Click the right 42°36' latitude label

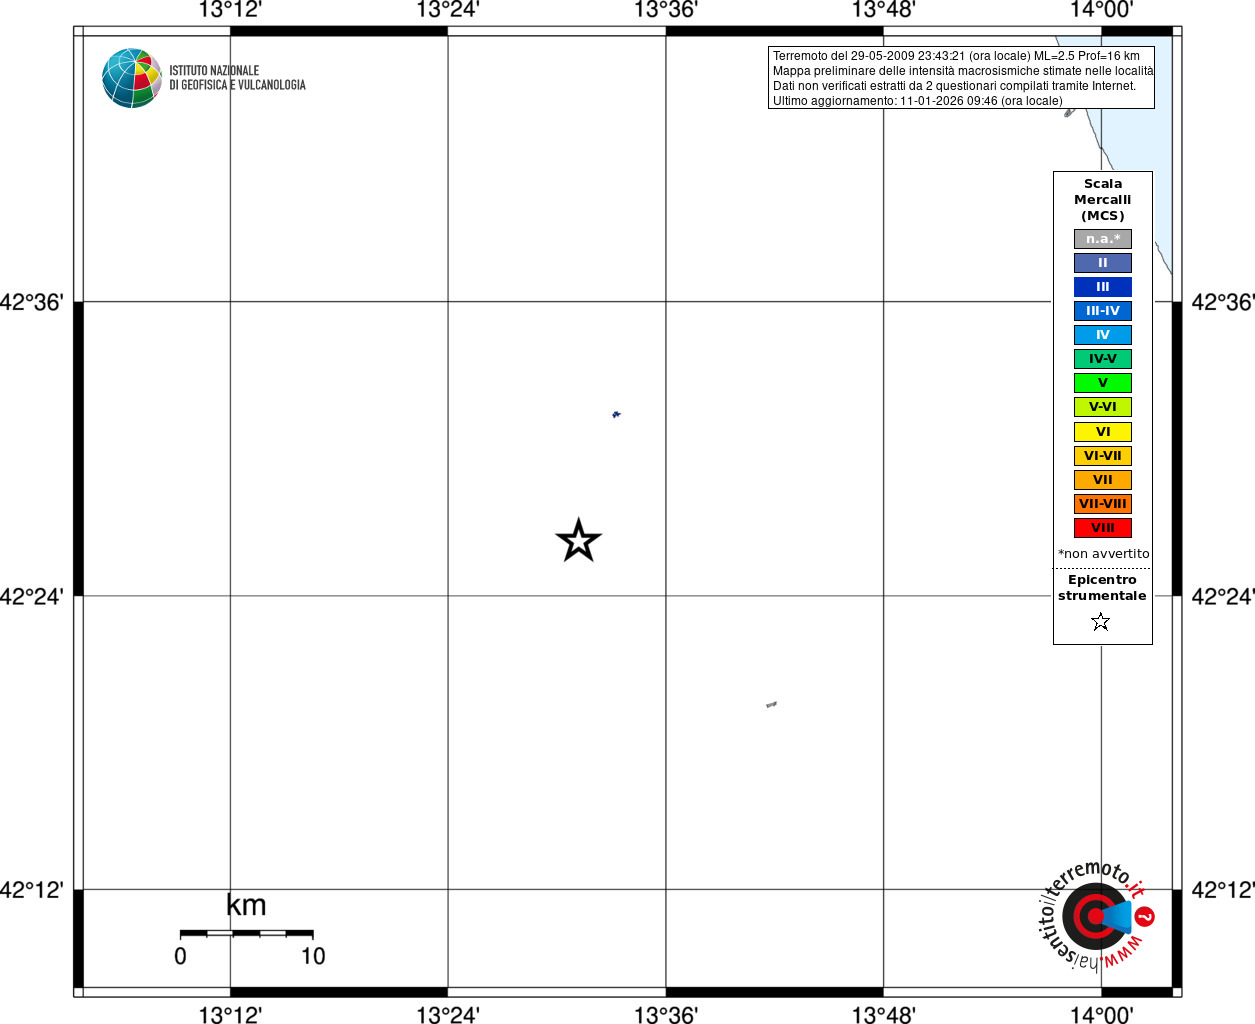pos(1223,302)
